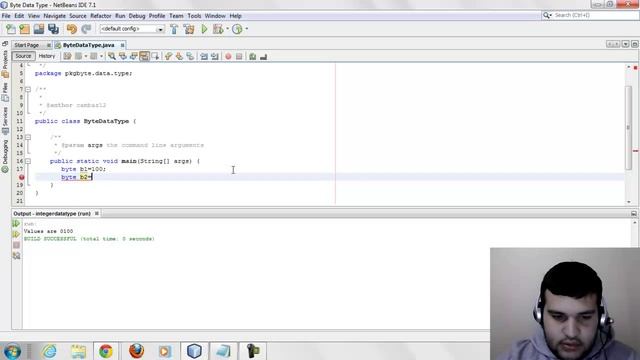Click Find Next Occurrence icon
The height and width of the screenshot is (360, 640).
tap(133, 56)
